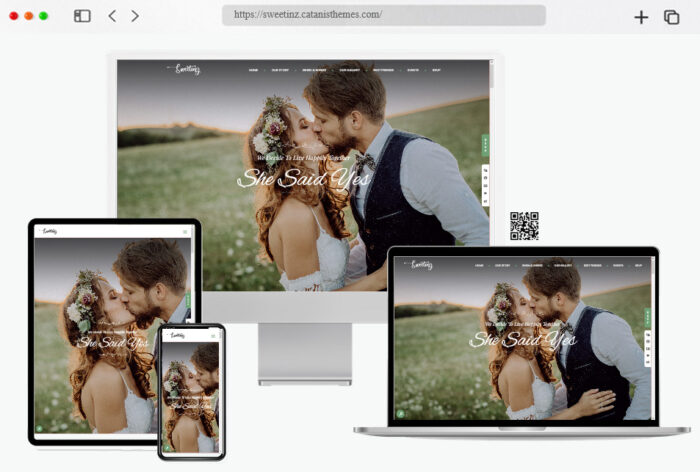Screen dimensions: 700x472
Task: Click HOME in desktop monitor navigation
Action: [253, 71]
